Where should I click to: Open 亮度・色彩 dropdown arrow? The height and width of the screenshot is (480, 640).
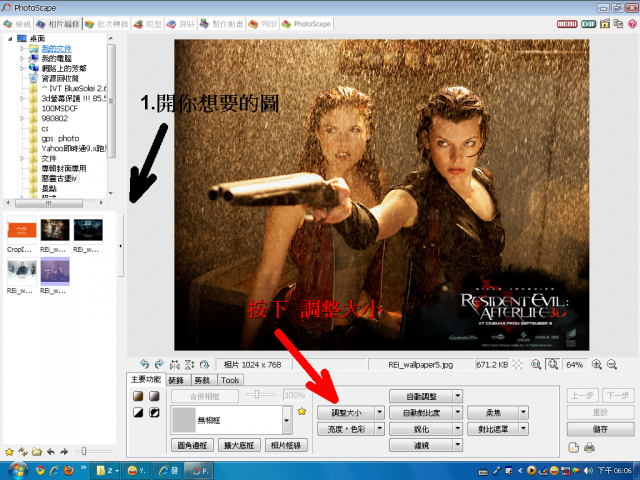[380, 429]
